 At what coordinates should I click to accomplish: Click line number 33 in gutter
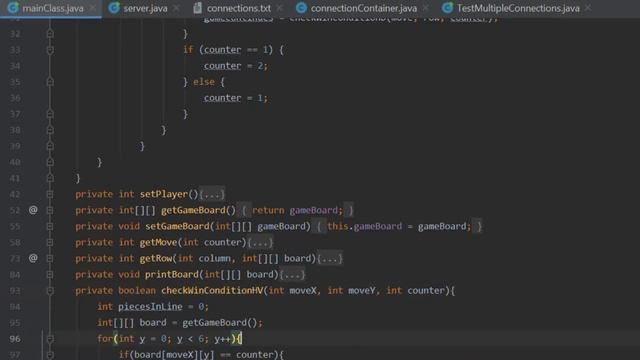point(15,50)
